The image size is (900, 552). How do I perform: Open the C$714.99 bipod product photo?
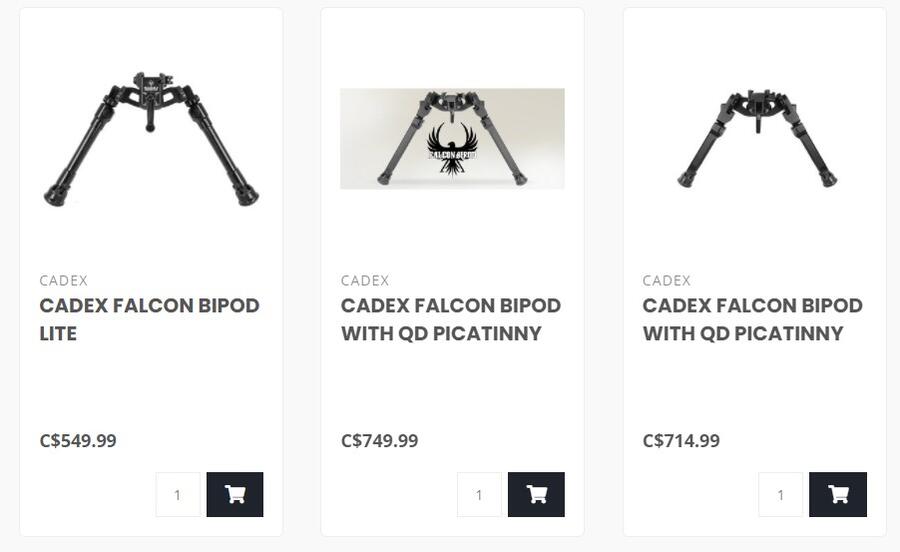[x=756, y=138]
